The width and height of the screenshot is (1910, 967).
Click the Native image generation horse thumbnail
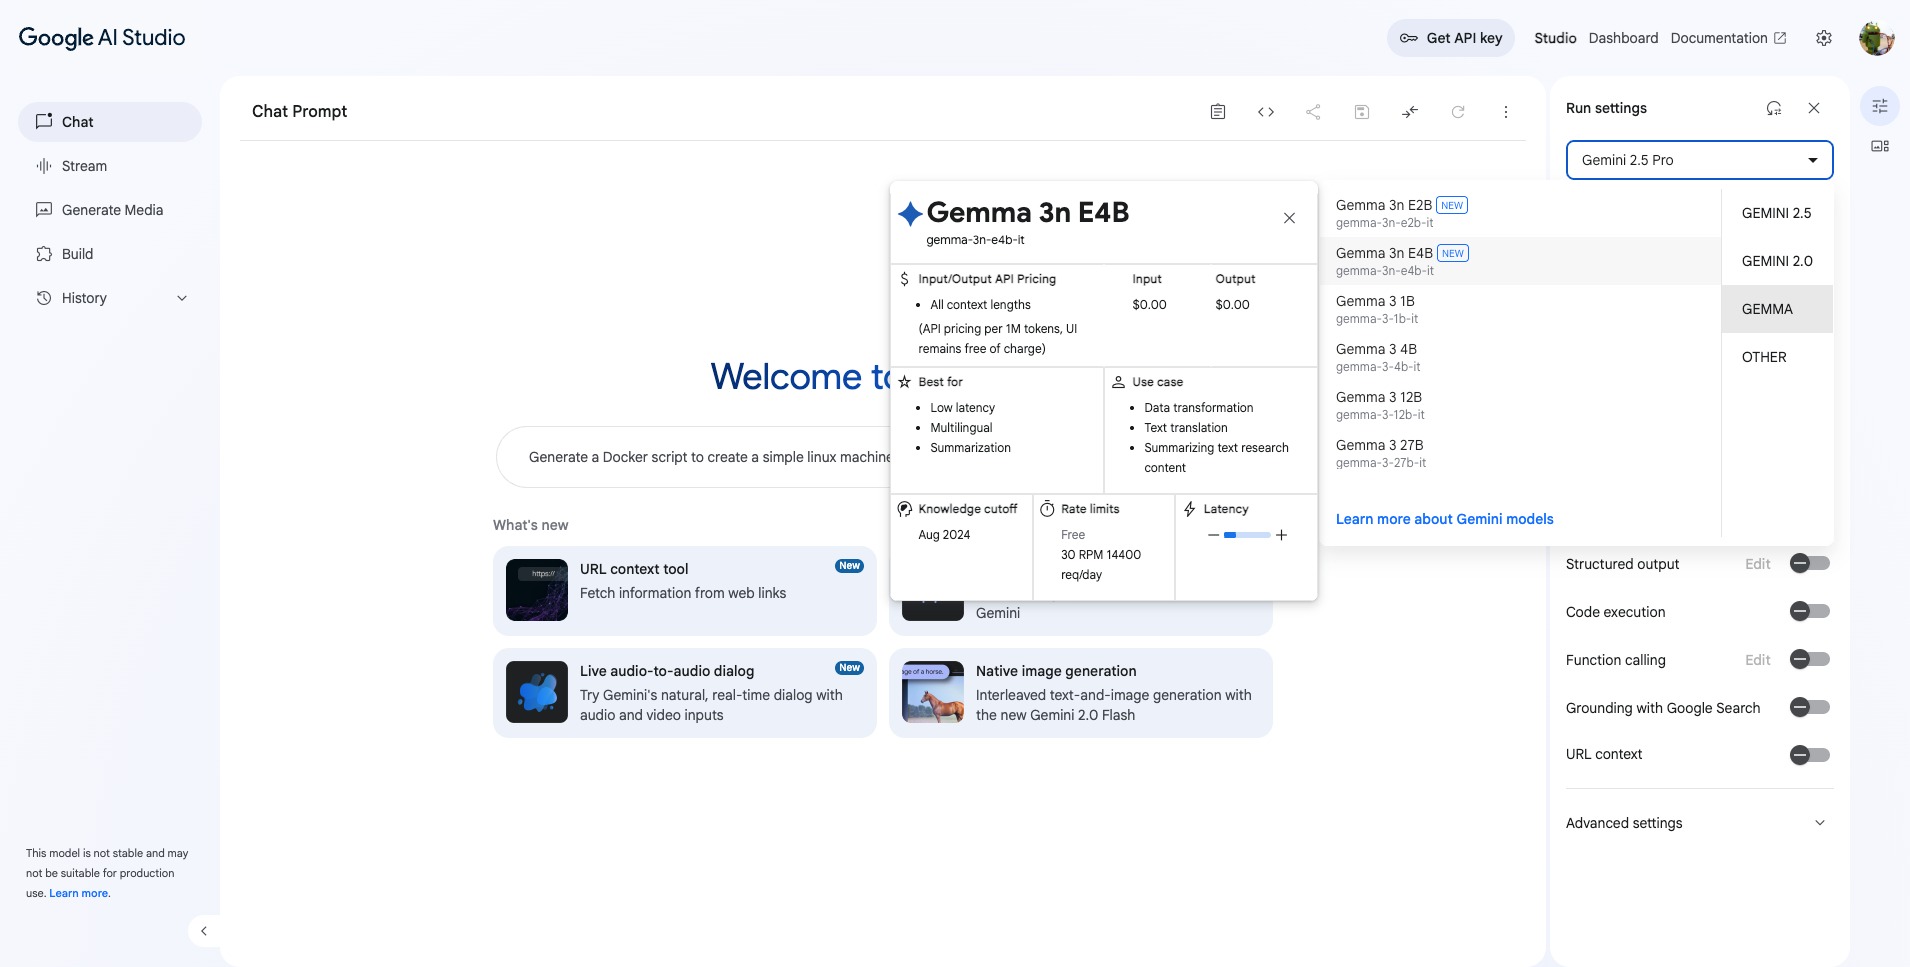[933, 692]
